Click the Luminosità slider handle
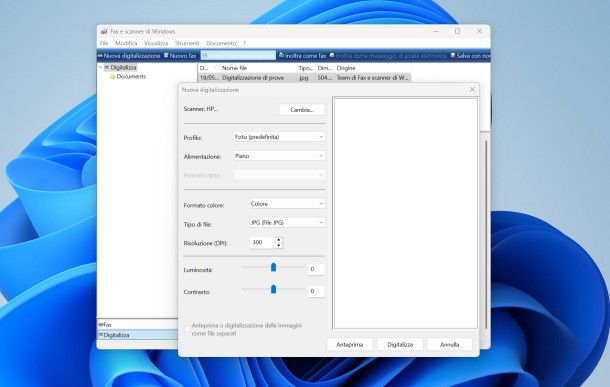 (x=273, y=267)
